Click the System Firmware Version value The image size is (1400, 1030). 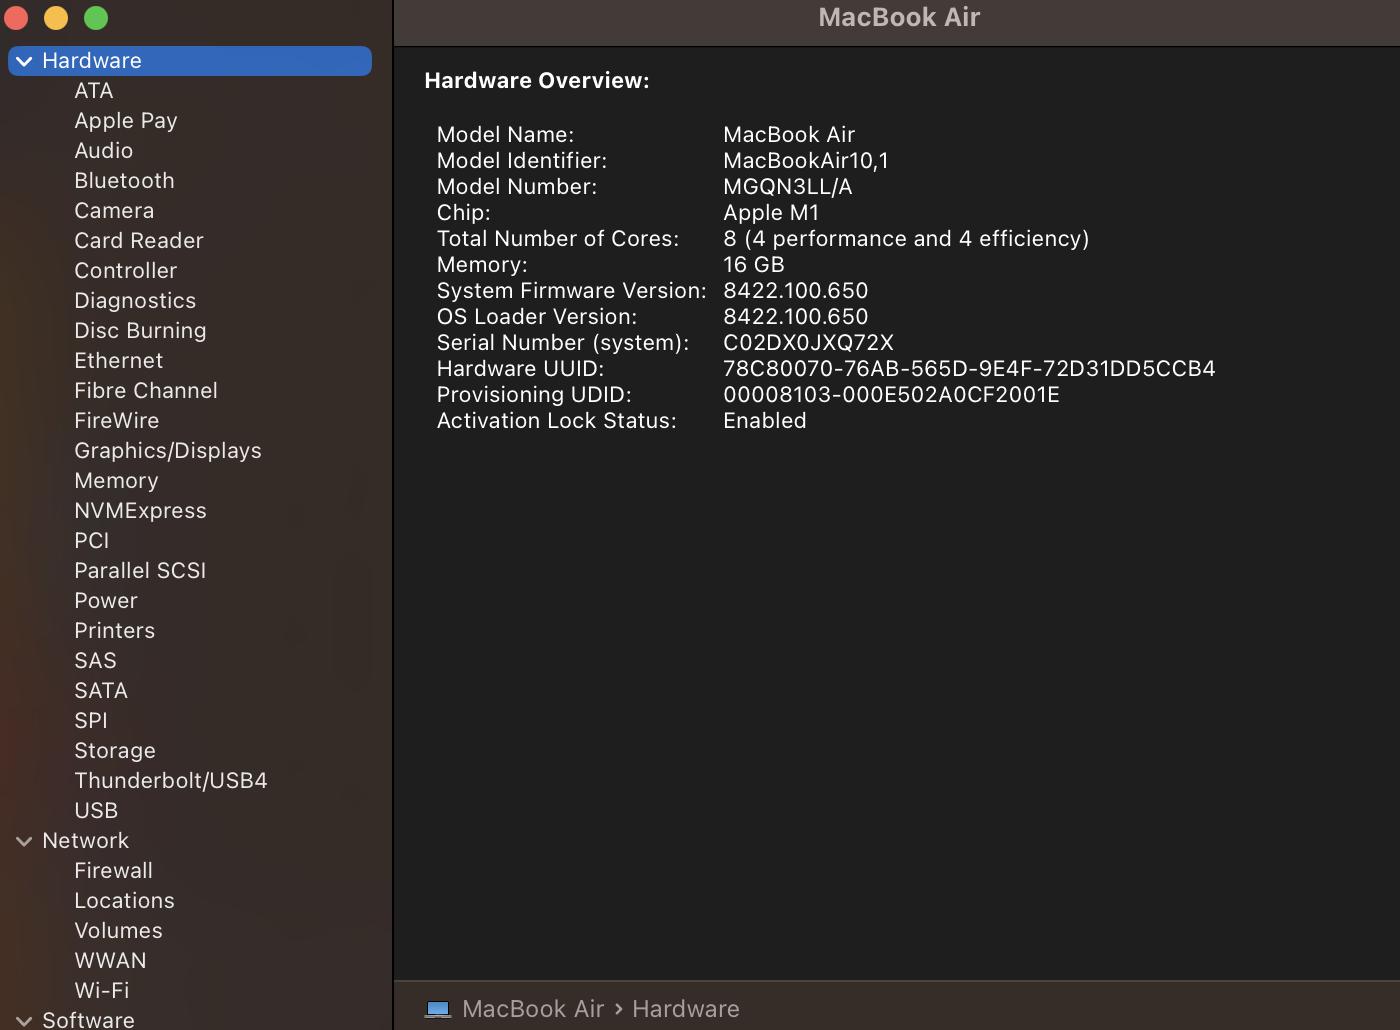click(796, 291)
